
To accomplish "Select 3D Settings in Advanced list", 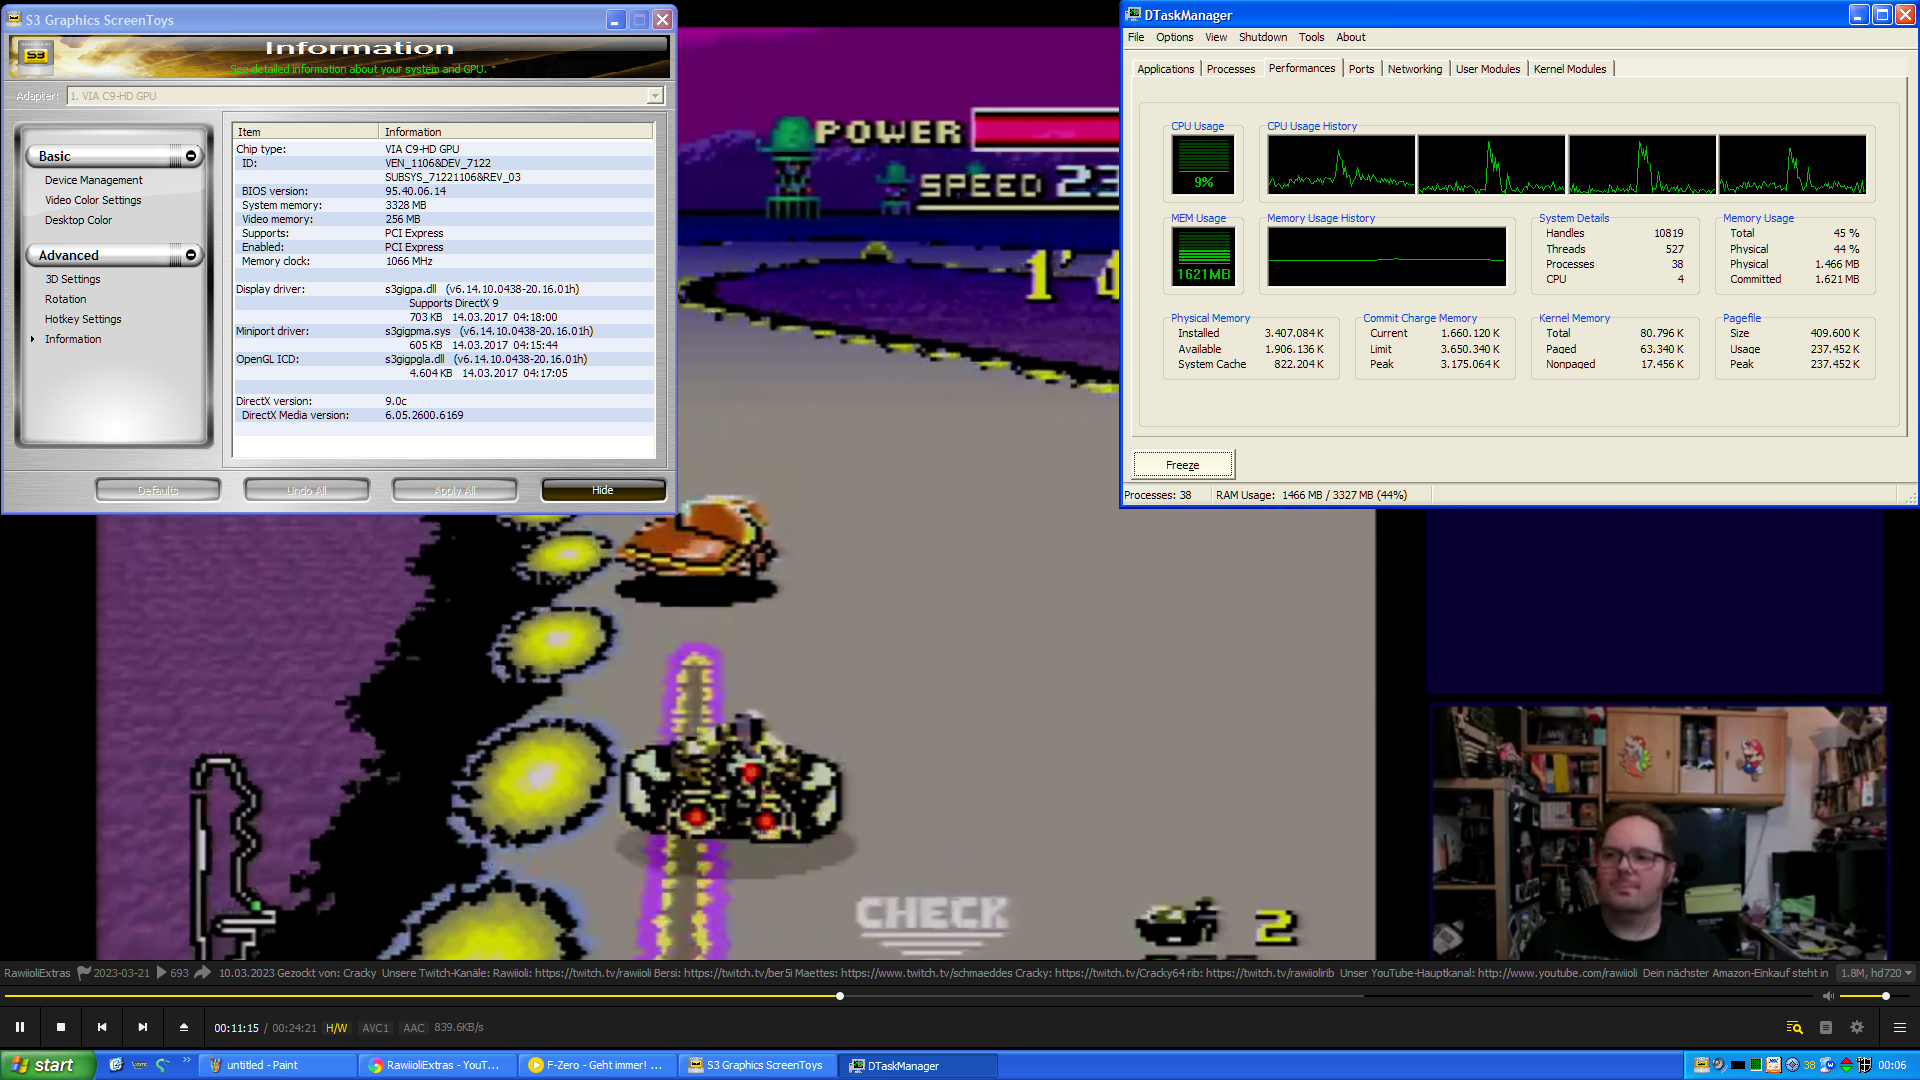I will (x=73, y=279).
